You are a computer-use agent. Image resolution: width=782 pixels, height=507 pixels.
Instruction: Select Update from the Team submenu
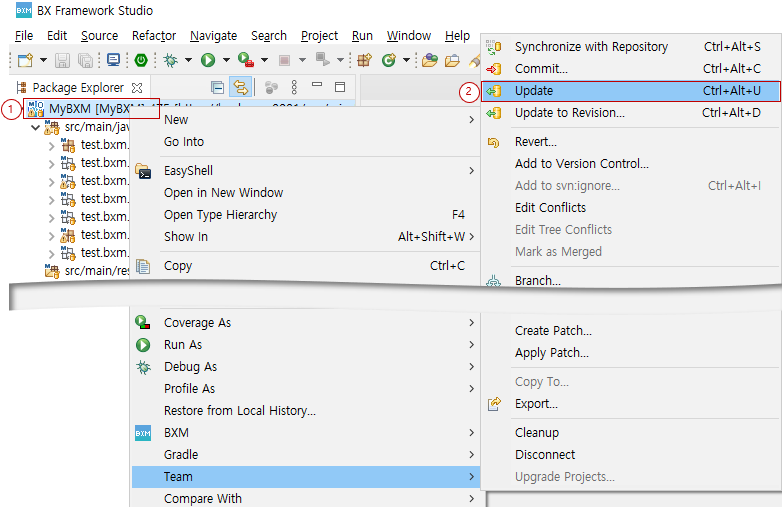coord(533,91)
